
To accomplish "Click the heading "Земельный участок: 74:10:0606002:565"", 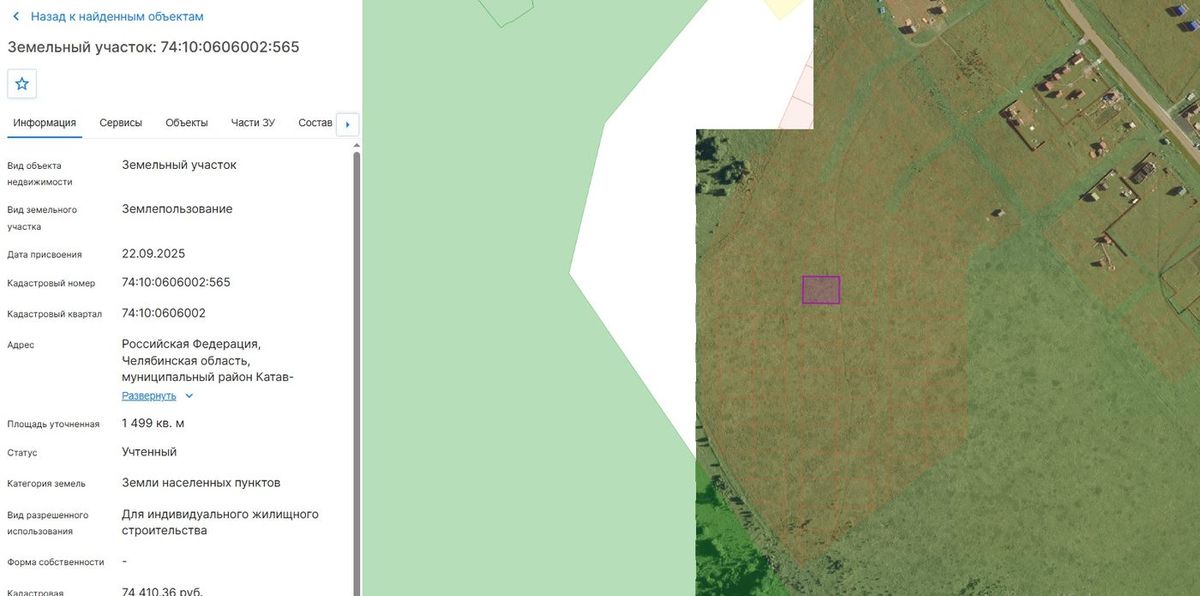I will [x=154, y=47].
